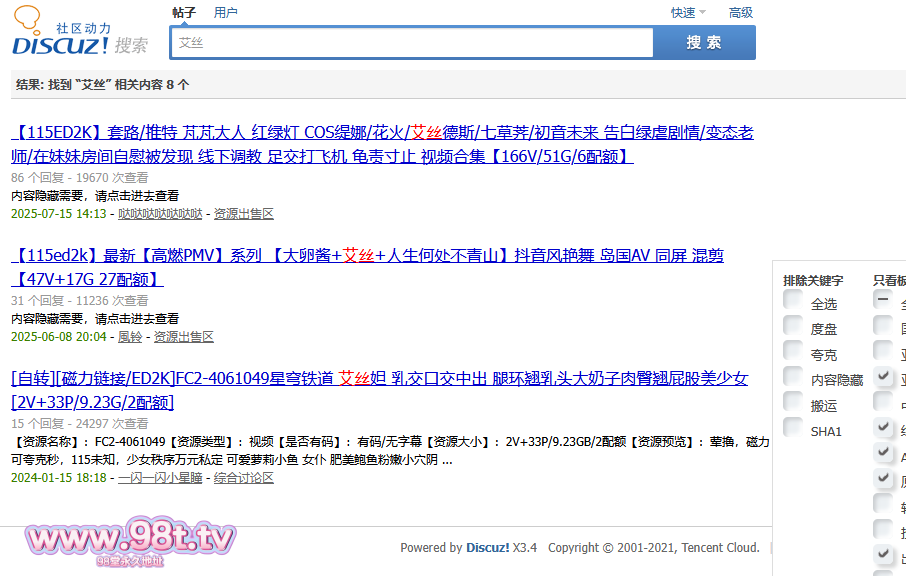Image resolution: width=906 pixels, height=576 pixels.
Task: Tick the SHA1 exclusion checkbox
Action: pyautogui.click(x=793, y=428)
